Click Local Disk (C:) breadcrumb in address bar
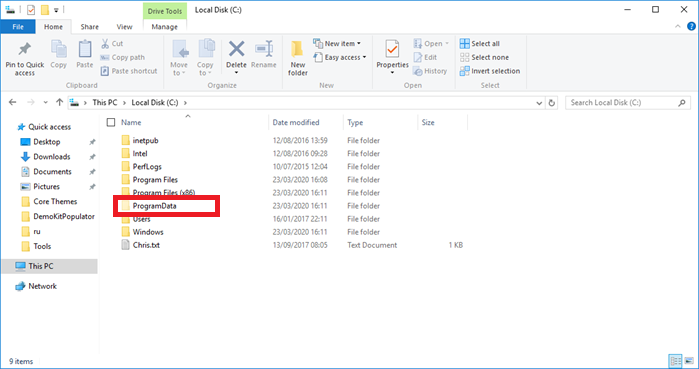Image resolution: width=699 pixels, height=369 pixels. click(x=155, y=102)
